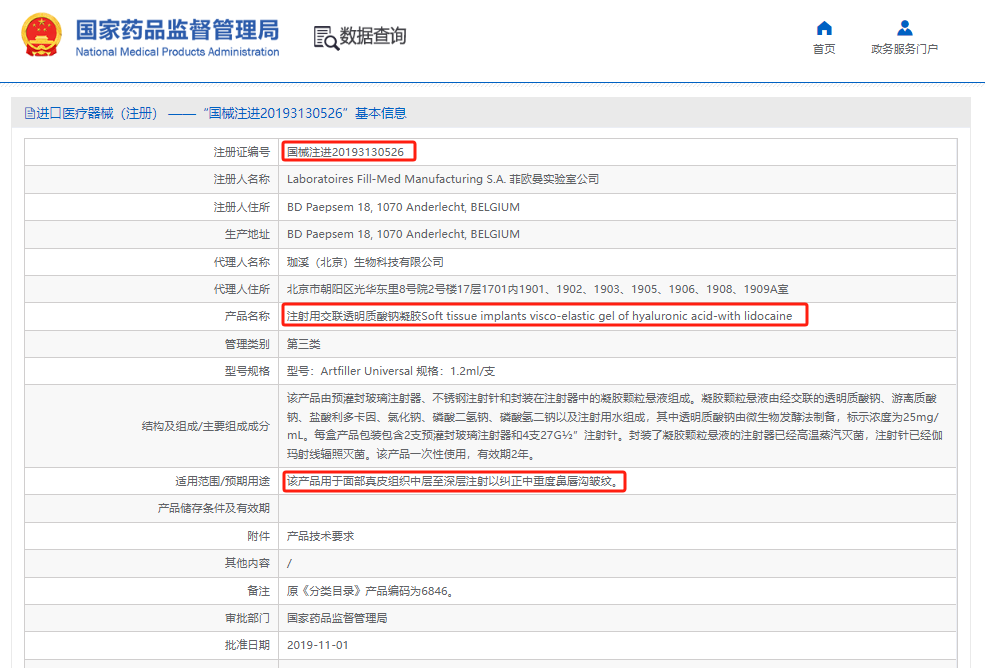Click the 附件 label

point(259,536)
